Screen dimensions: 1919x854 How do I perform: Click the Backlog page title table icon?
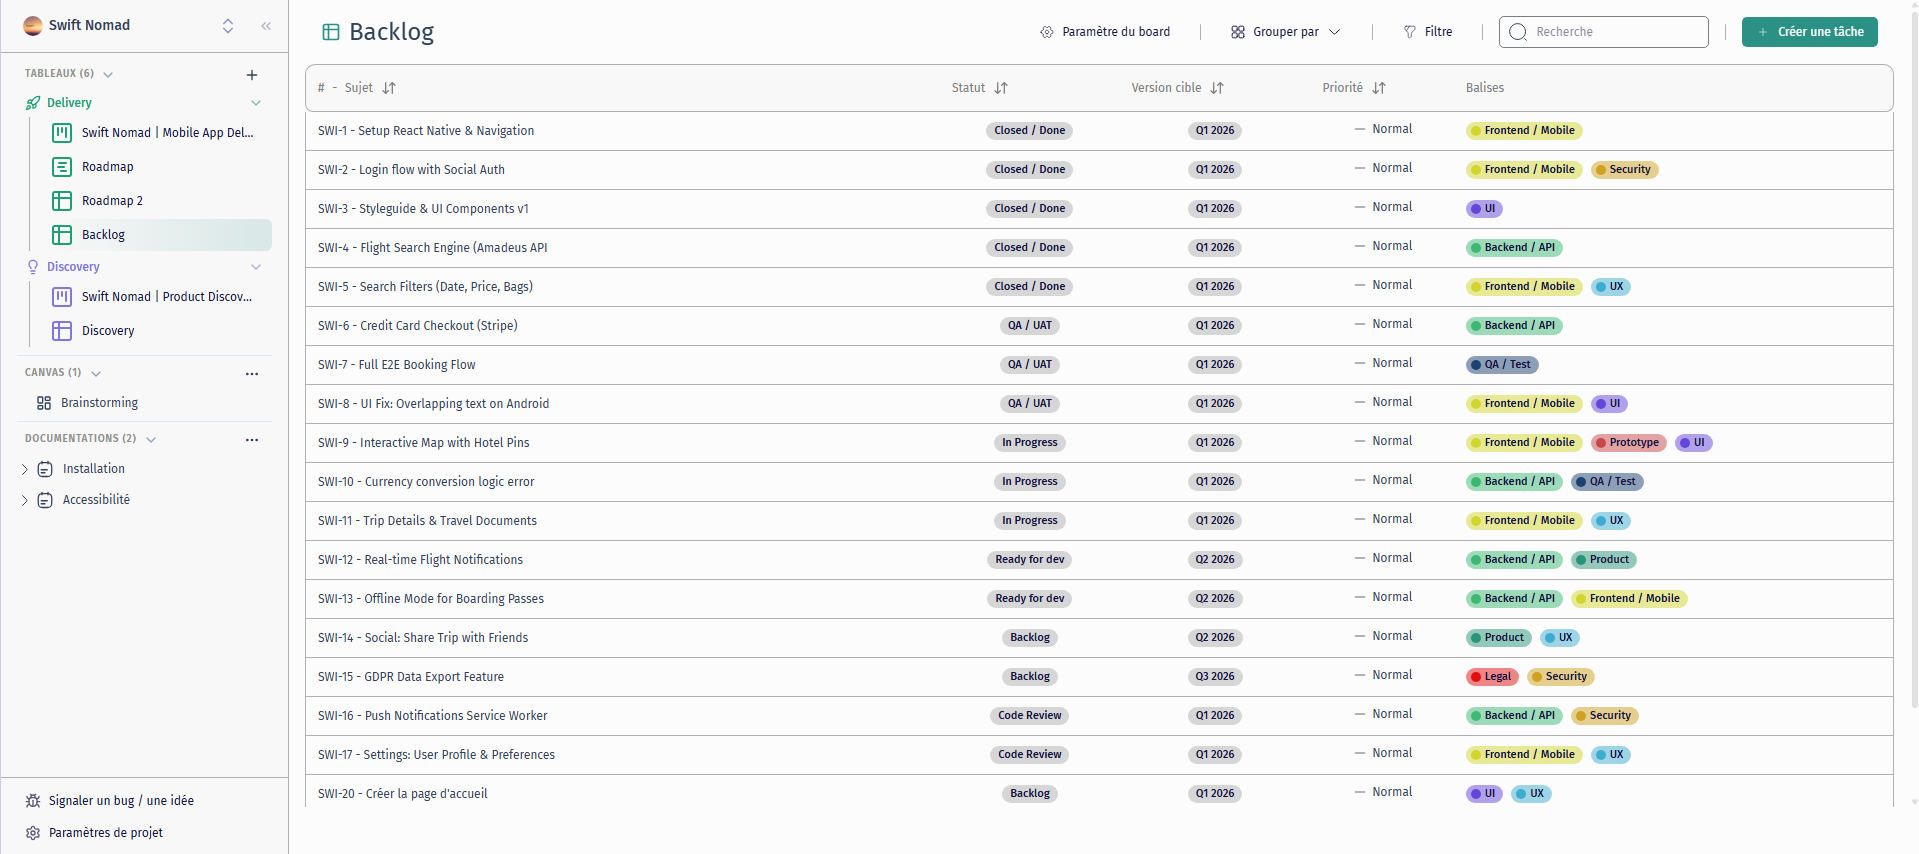coord(331,32)
